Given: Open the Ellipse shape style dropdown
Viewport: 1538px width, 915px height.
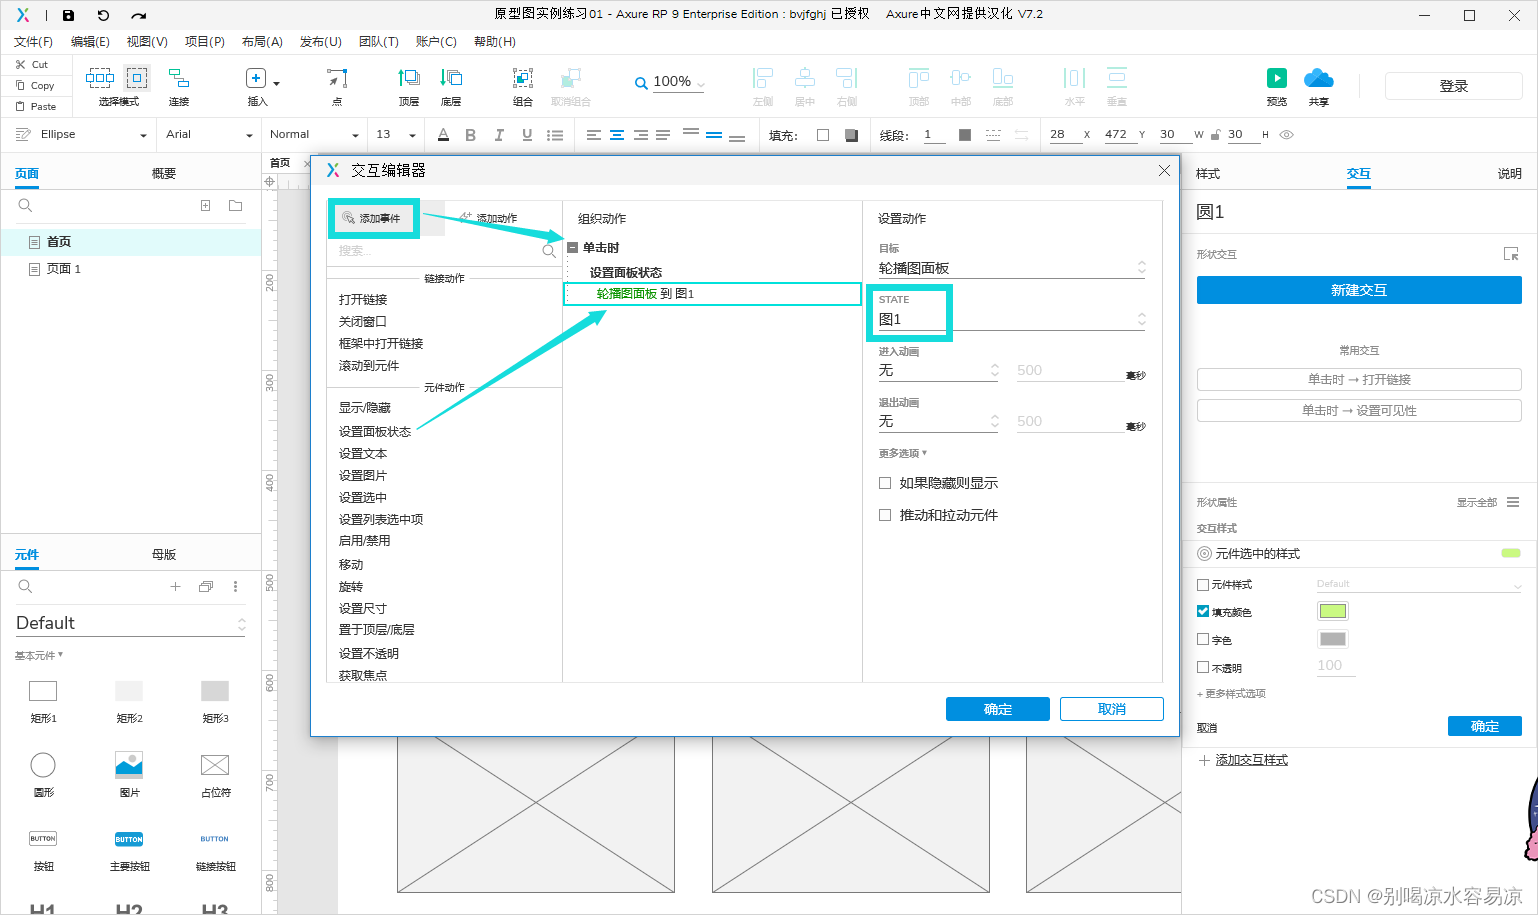Looking at the screenshot, I should 82,135.
